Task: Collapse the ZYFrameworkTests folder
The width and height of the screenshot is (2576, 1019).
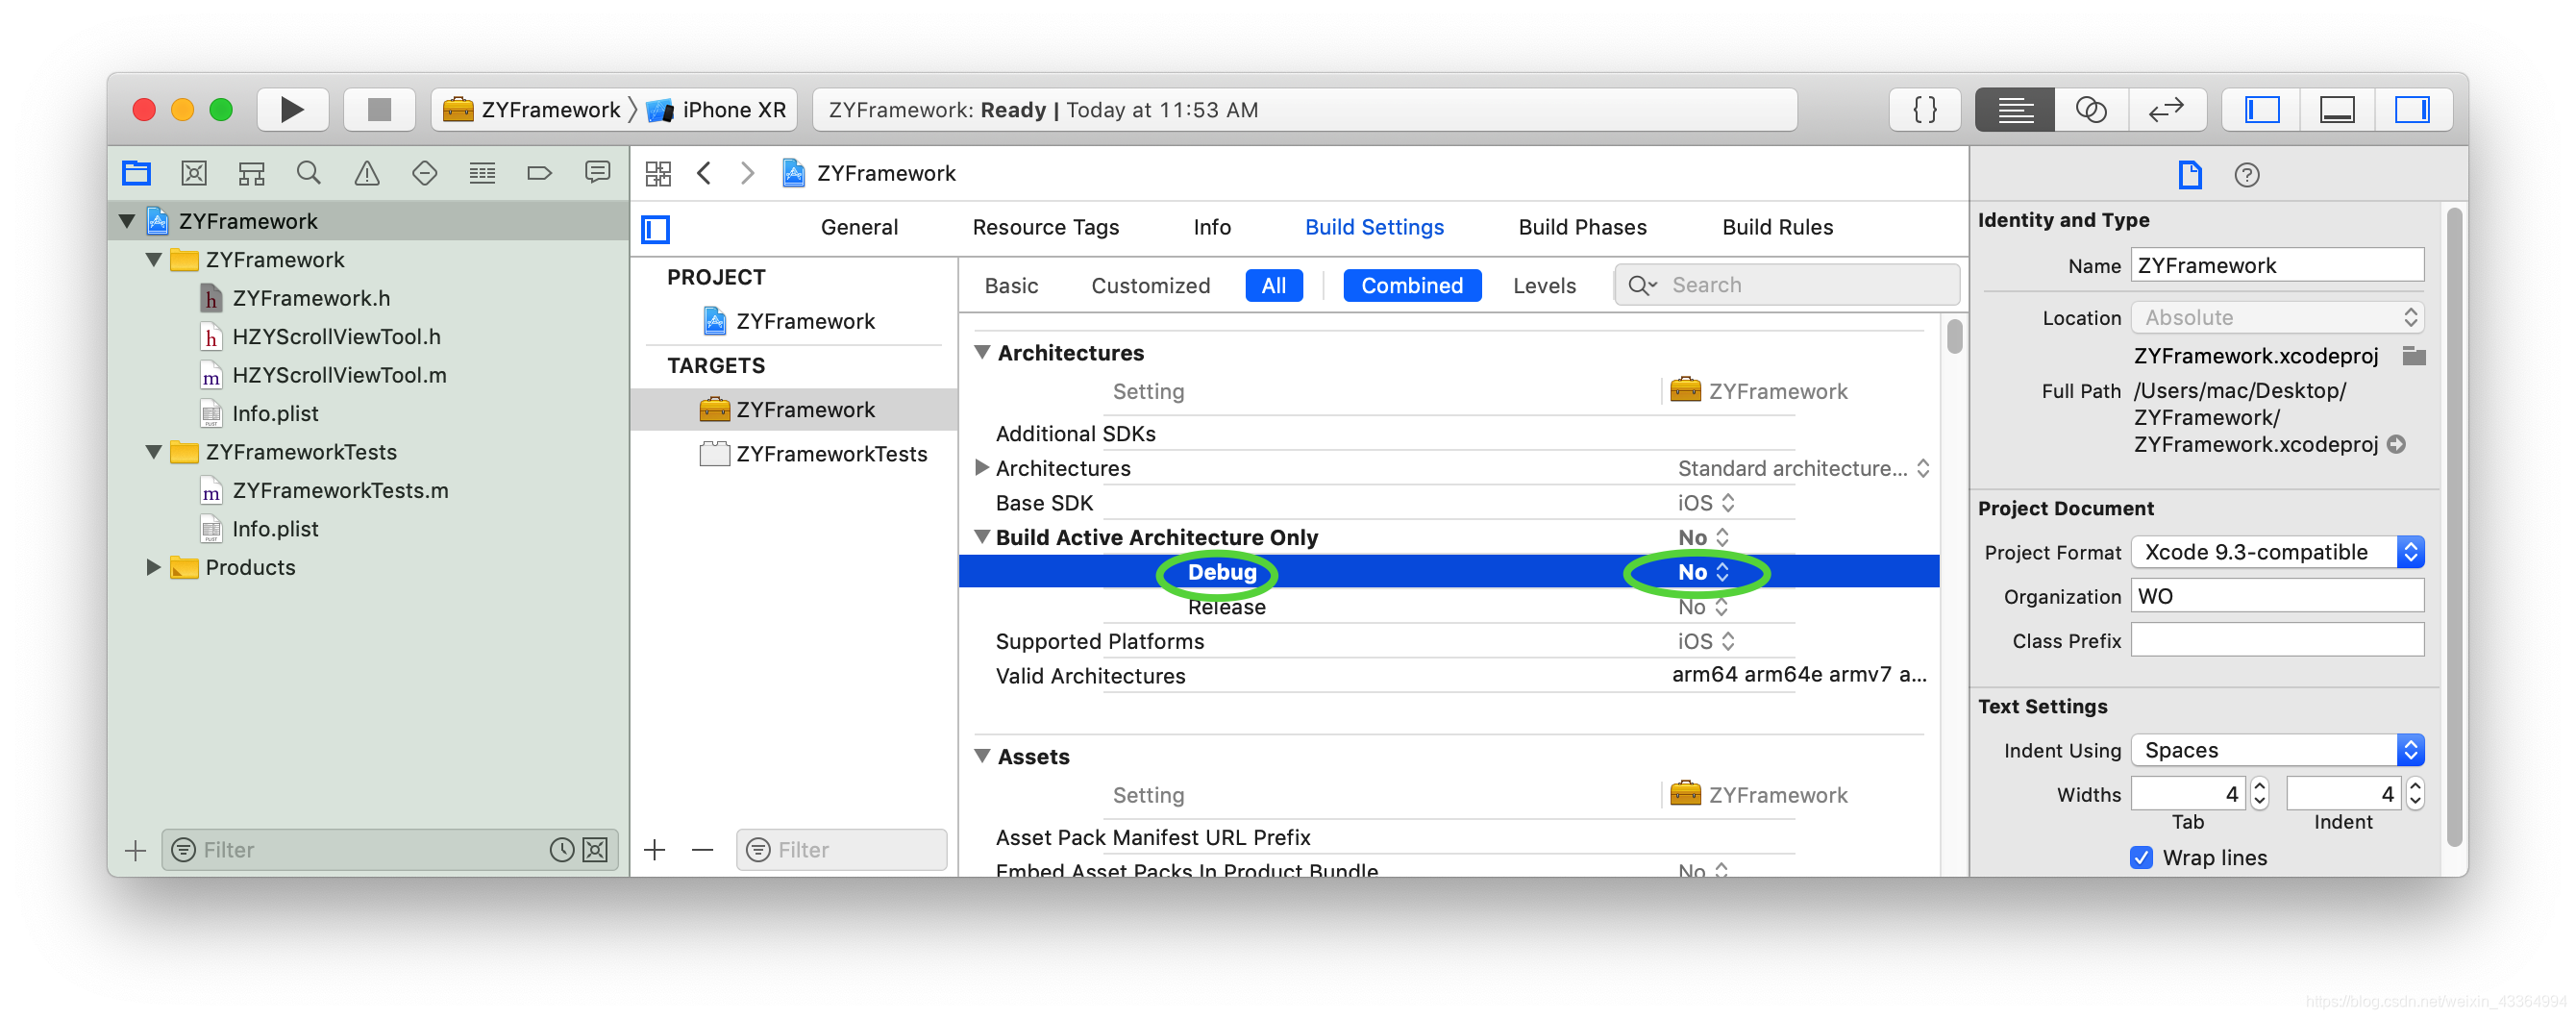Action: (x=154, y=452)
